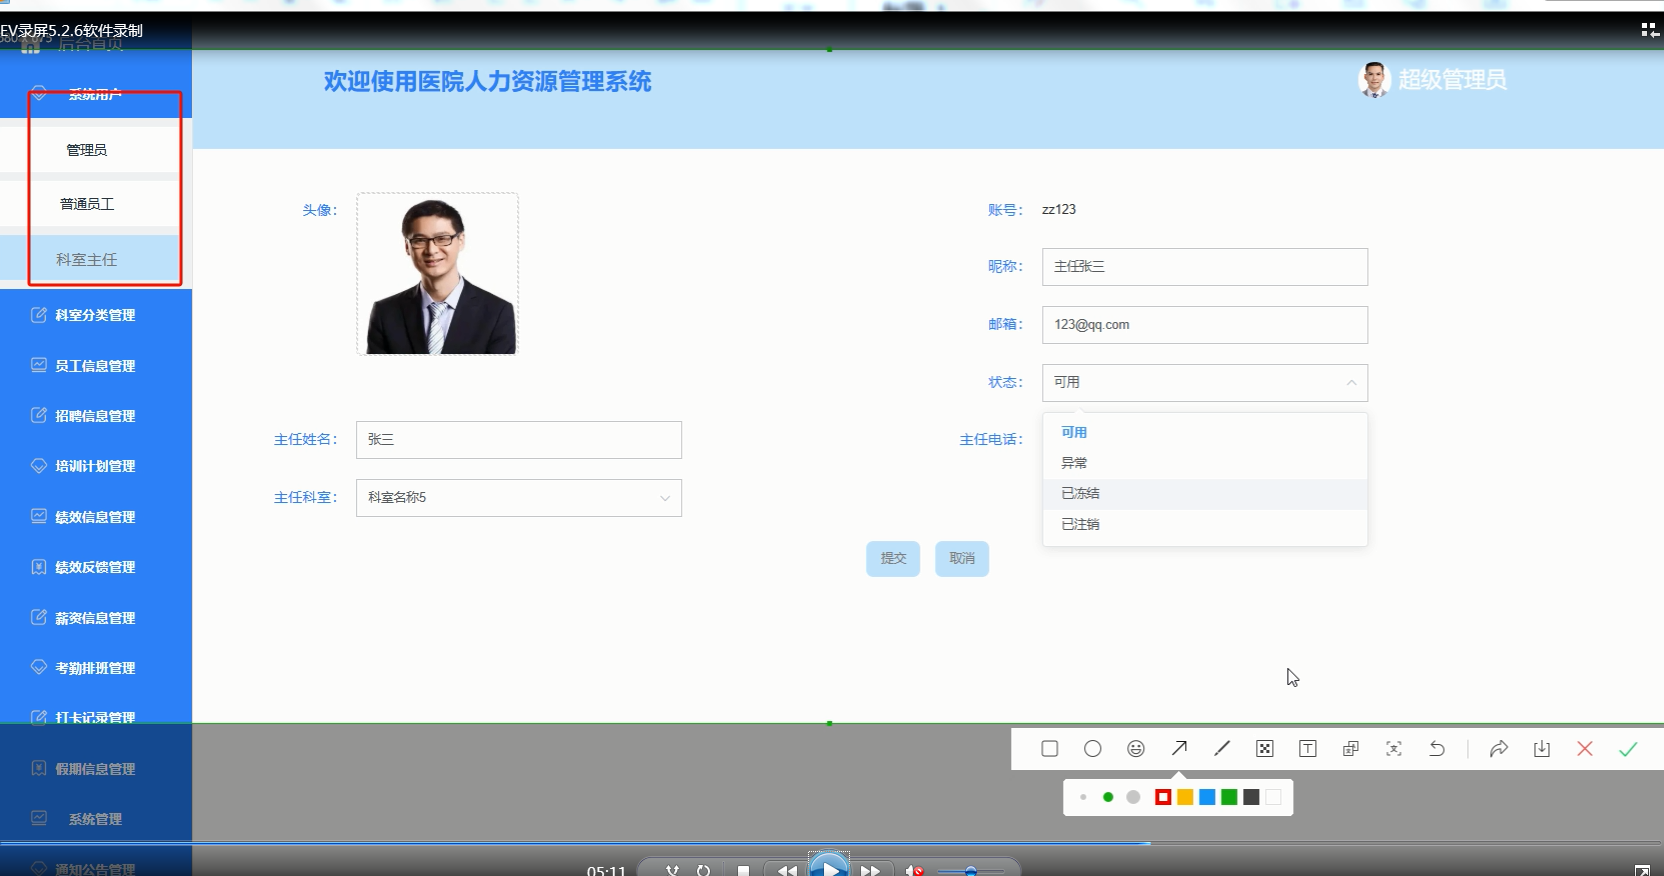Pick the blue color swatch
The image size is (1664, 876).
(1207, 797)
